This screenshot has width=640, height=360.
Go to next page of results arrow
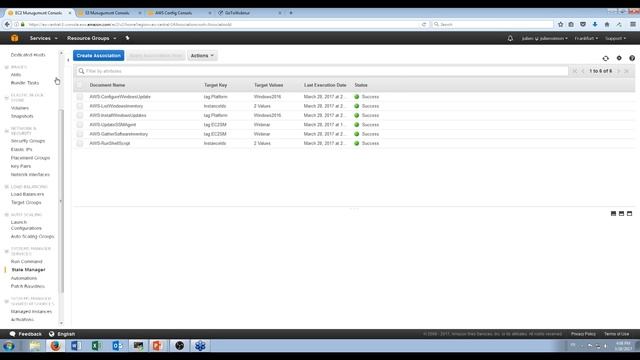click(x=619, y=71)
